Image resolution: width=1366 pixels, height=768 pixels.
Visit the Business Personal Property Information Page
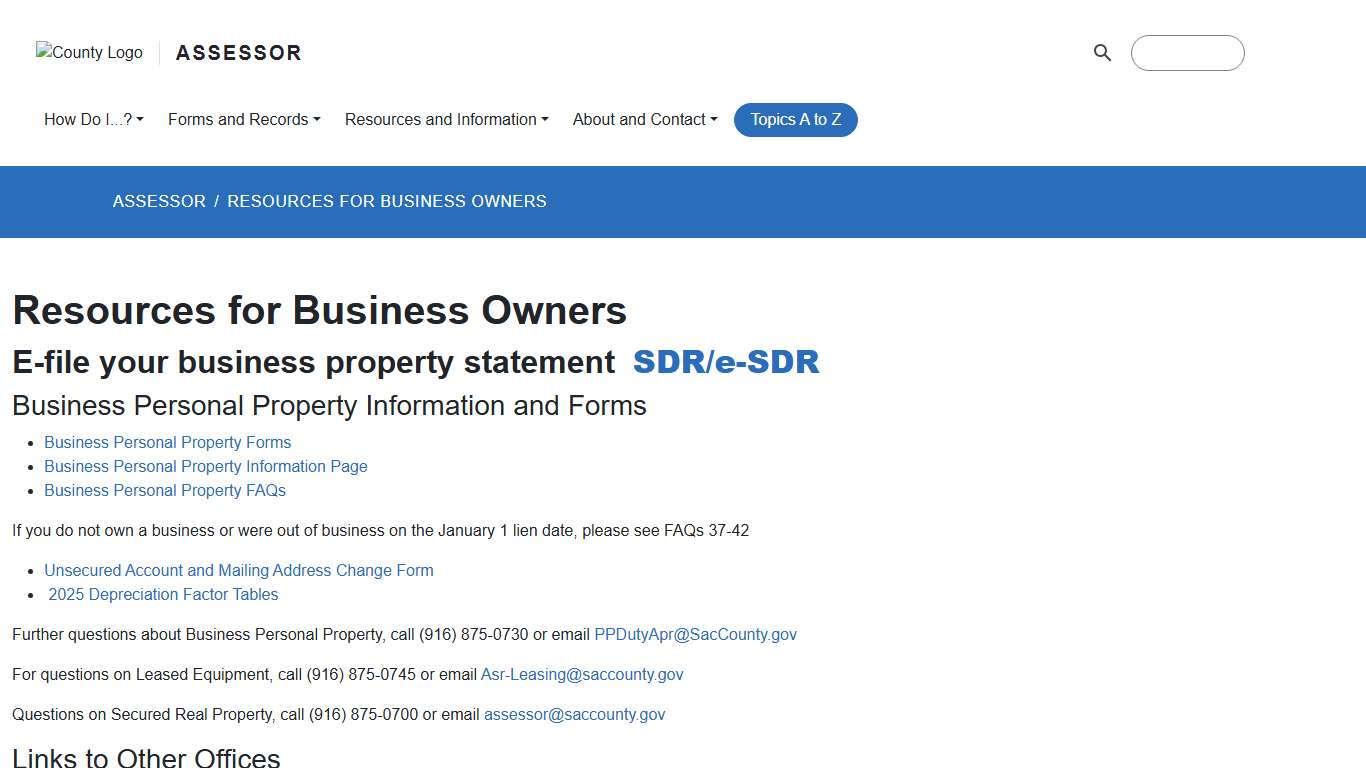tap(205, 466)
